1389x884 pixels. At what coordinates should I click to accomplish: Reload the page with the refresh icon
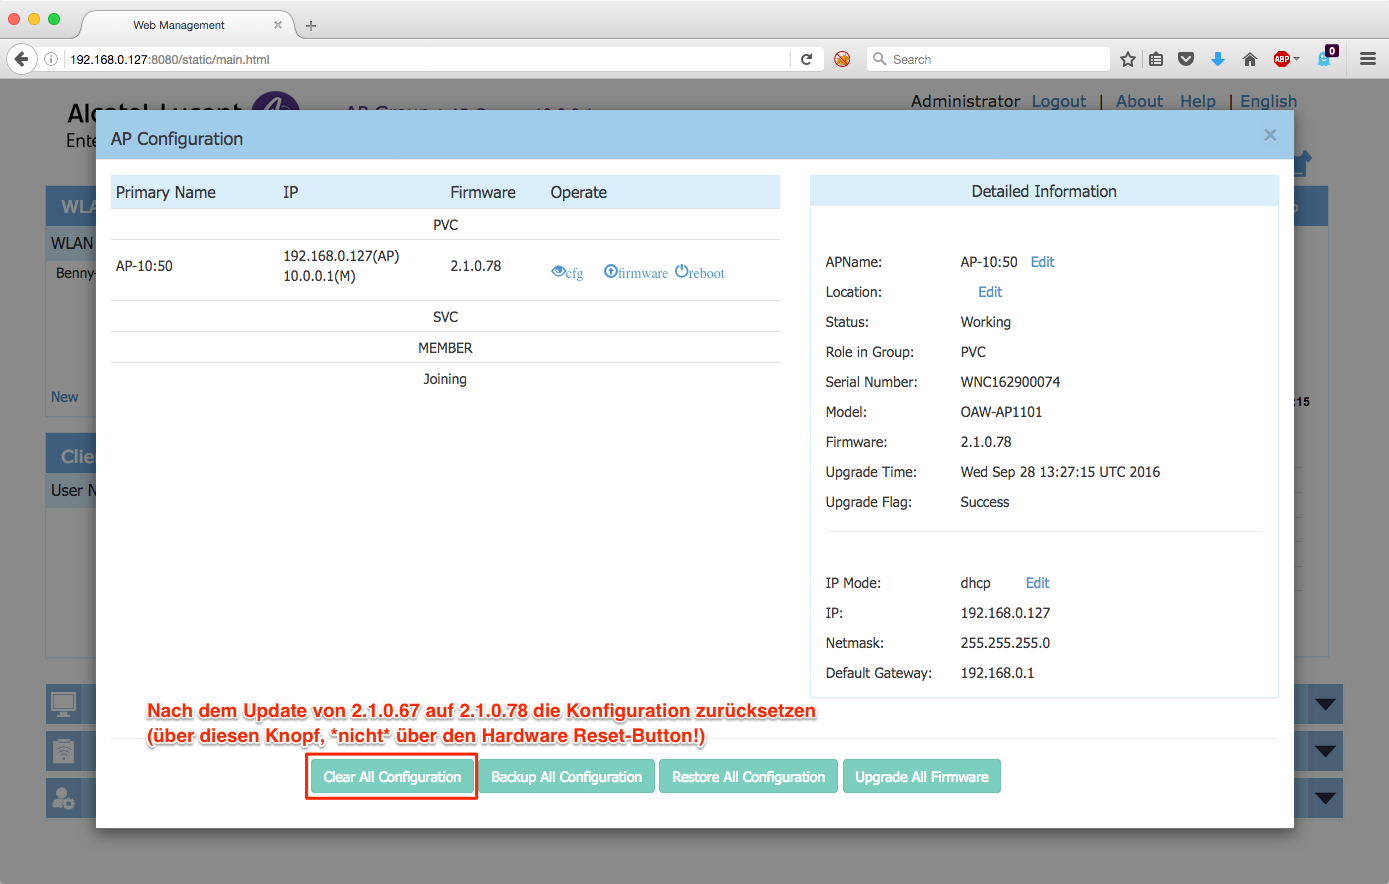click(806, 59)
